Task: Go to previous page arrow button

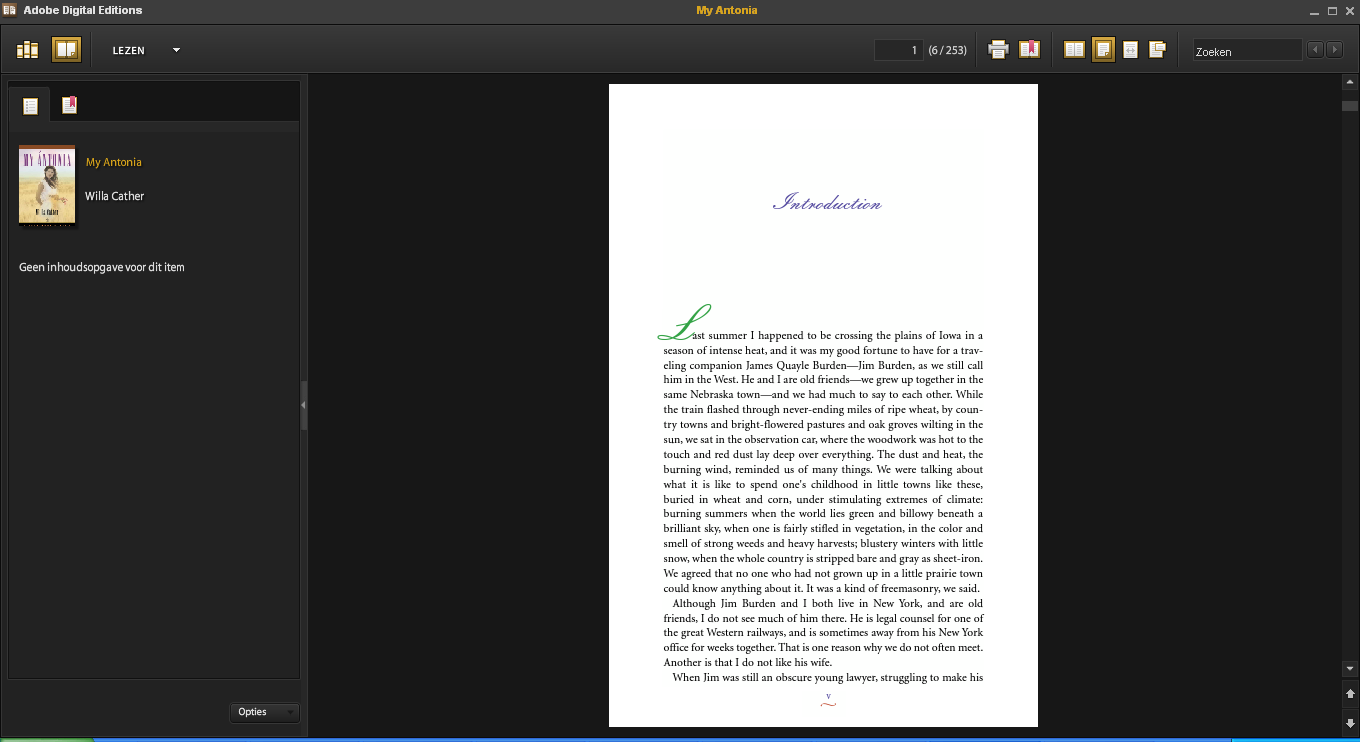Action: click(x=1350, y=693)
